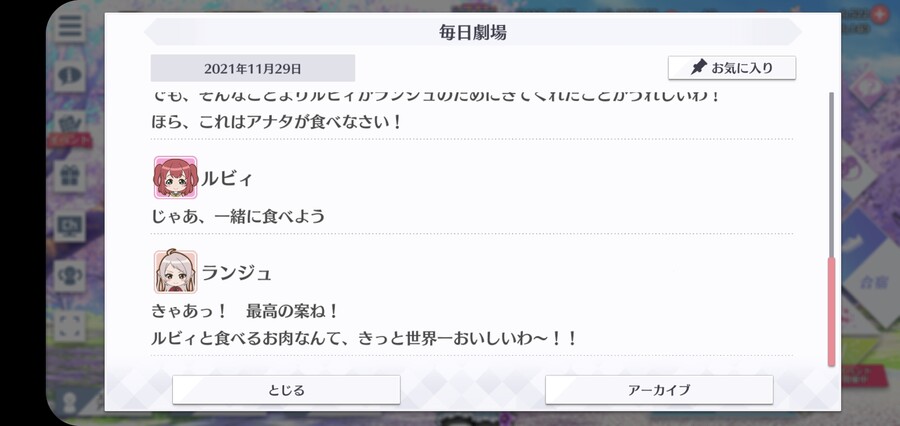The width and height of the screenshot is (900, 426).
Task: Click the 毎日劇場 title header
Action: pos(472,32)
